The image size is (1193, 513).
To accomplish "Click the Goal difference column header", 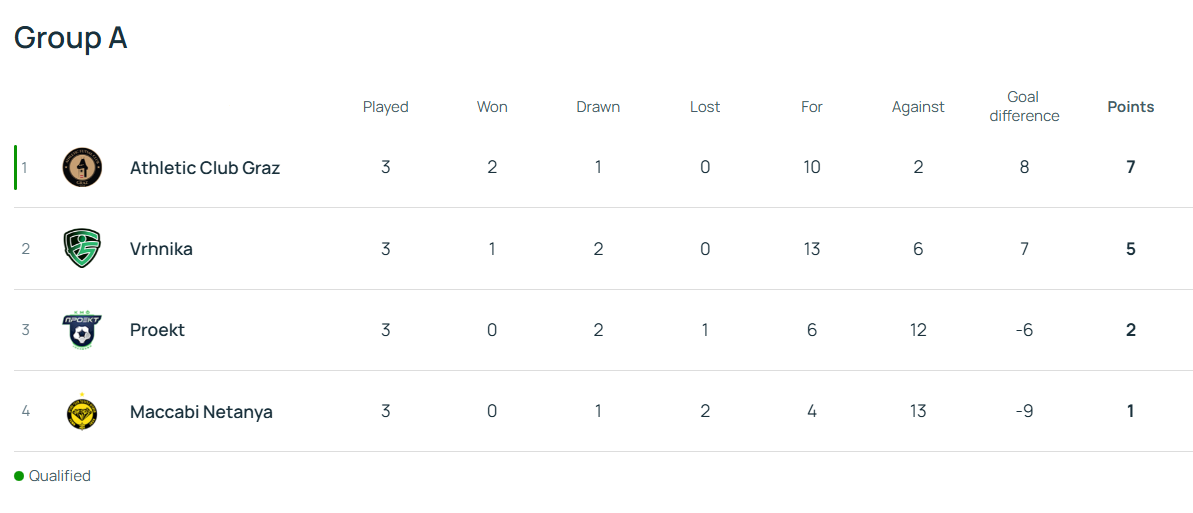I will pos(1024,107).
